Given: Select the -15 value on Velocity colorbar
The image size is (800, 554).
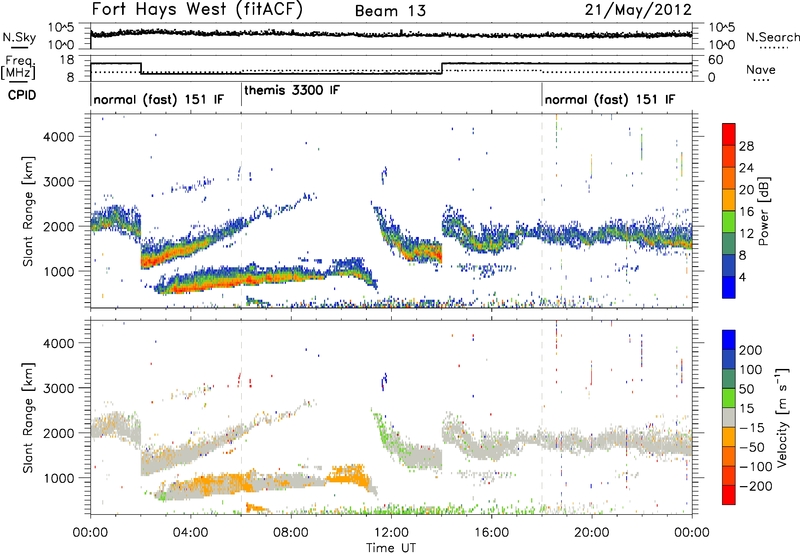Looking at the screenshot, I should pos(752,427).
